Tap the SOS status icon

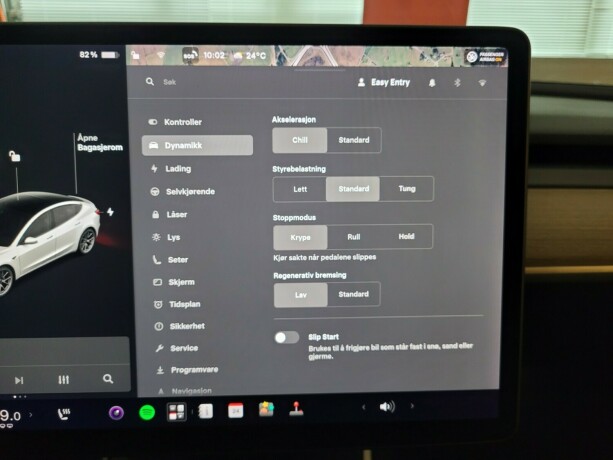click(190, 55)
